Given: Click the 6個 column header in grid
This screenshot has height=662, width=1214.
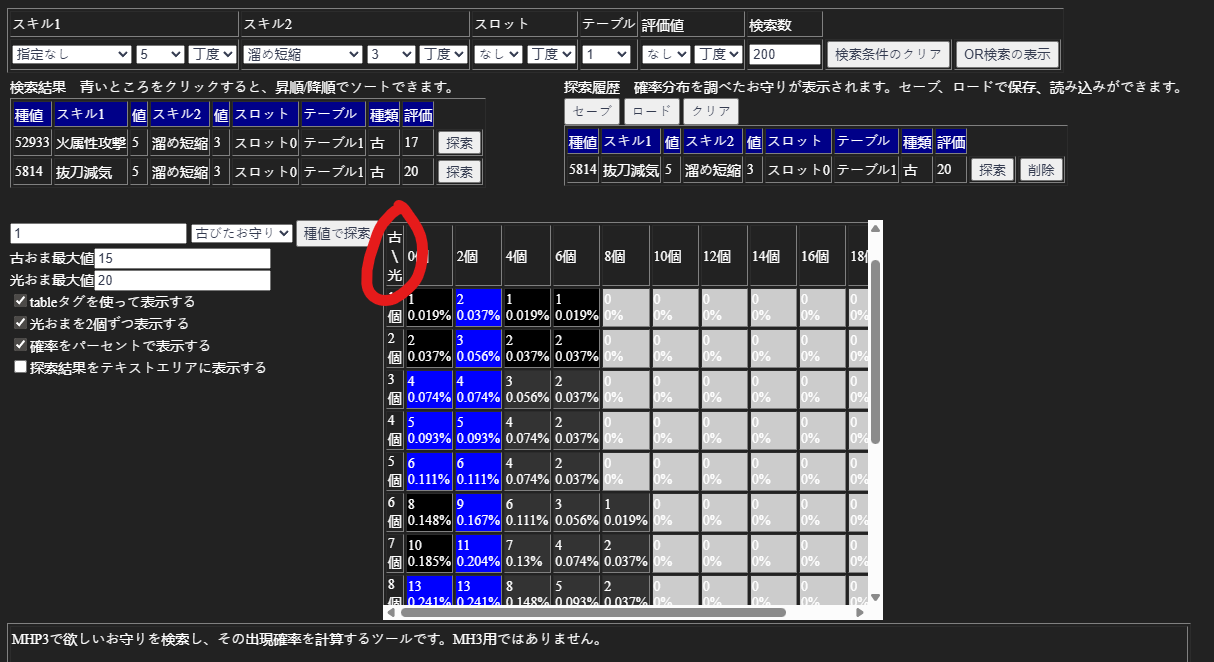Looking at the screenshot, I should pos(576,256).
